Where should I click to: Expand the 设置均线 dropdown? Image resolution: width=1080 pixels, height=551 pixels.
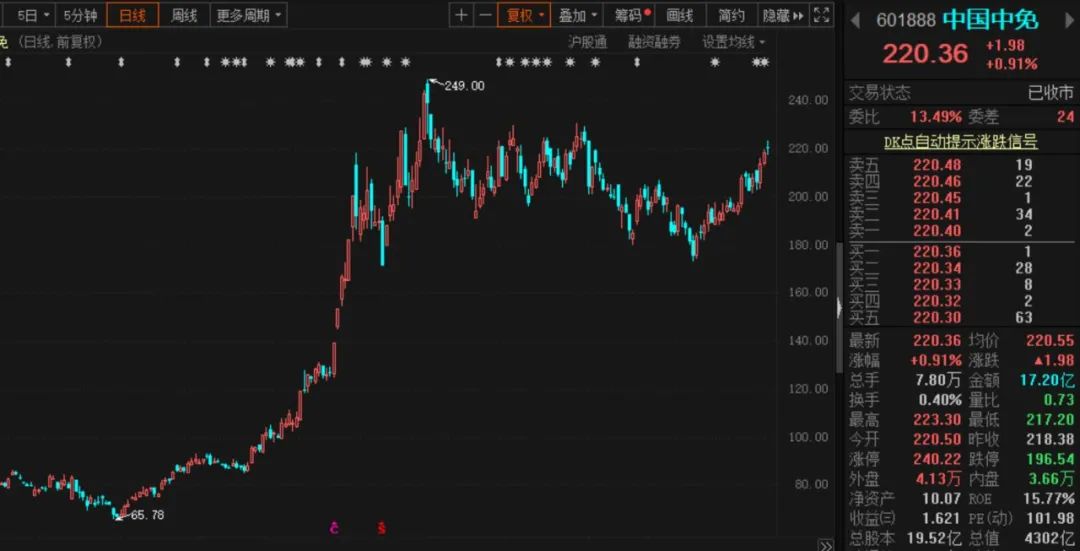coord(733,42)
